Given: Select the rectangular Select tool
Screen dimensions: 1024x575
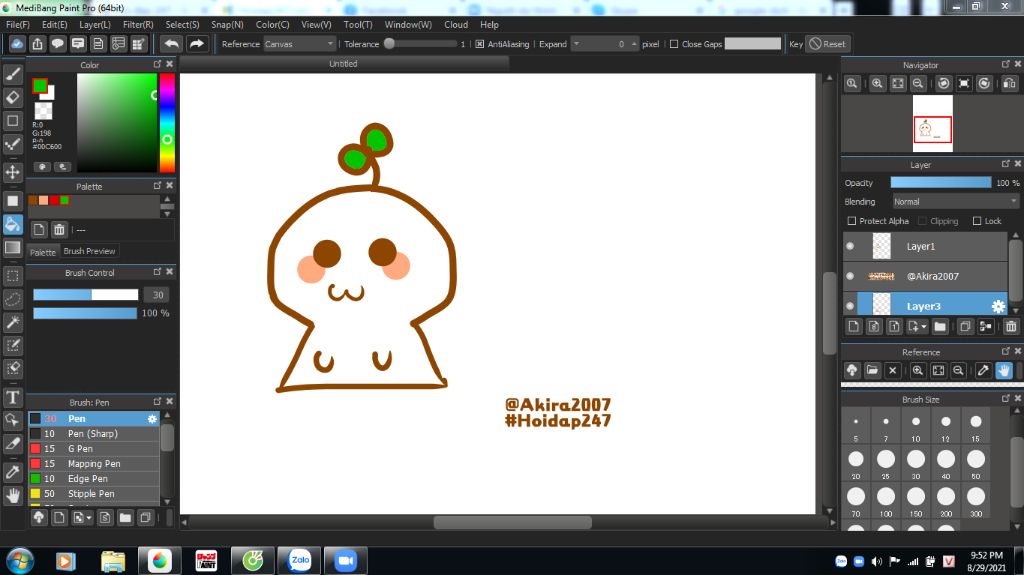Looking at the screenshot, I should 12,276.
